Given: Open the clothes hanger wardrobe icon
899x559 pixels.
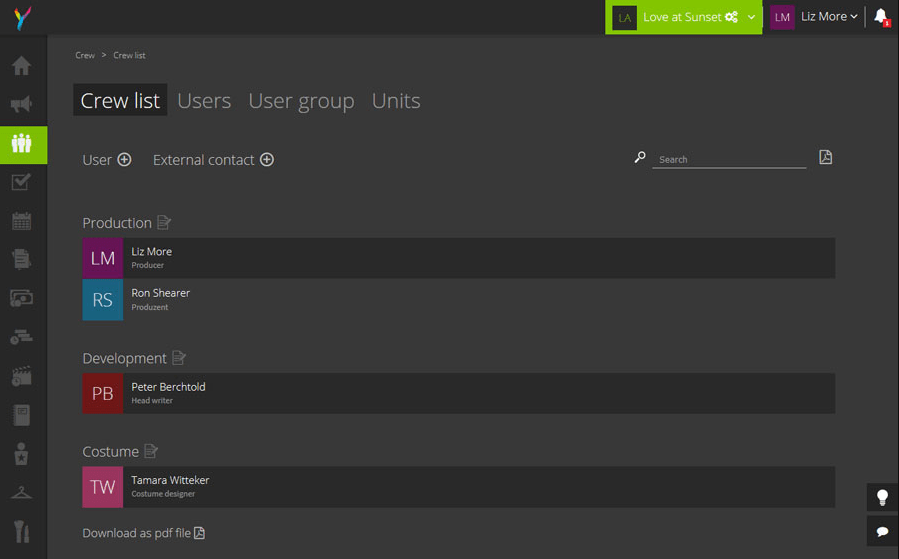Looking at the screenshot, I should [x=21, y=492].
